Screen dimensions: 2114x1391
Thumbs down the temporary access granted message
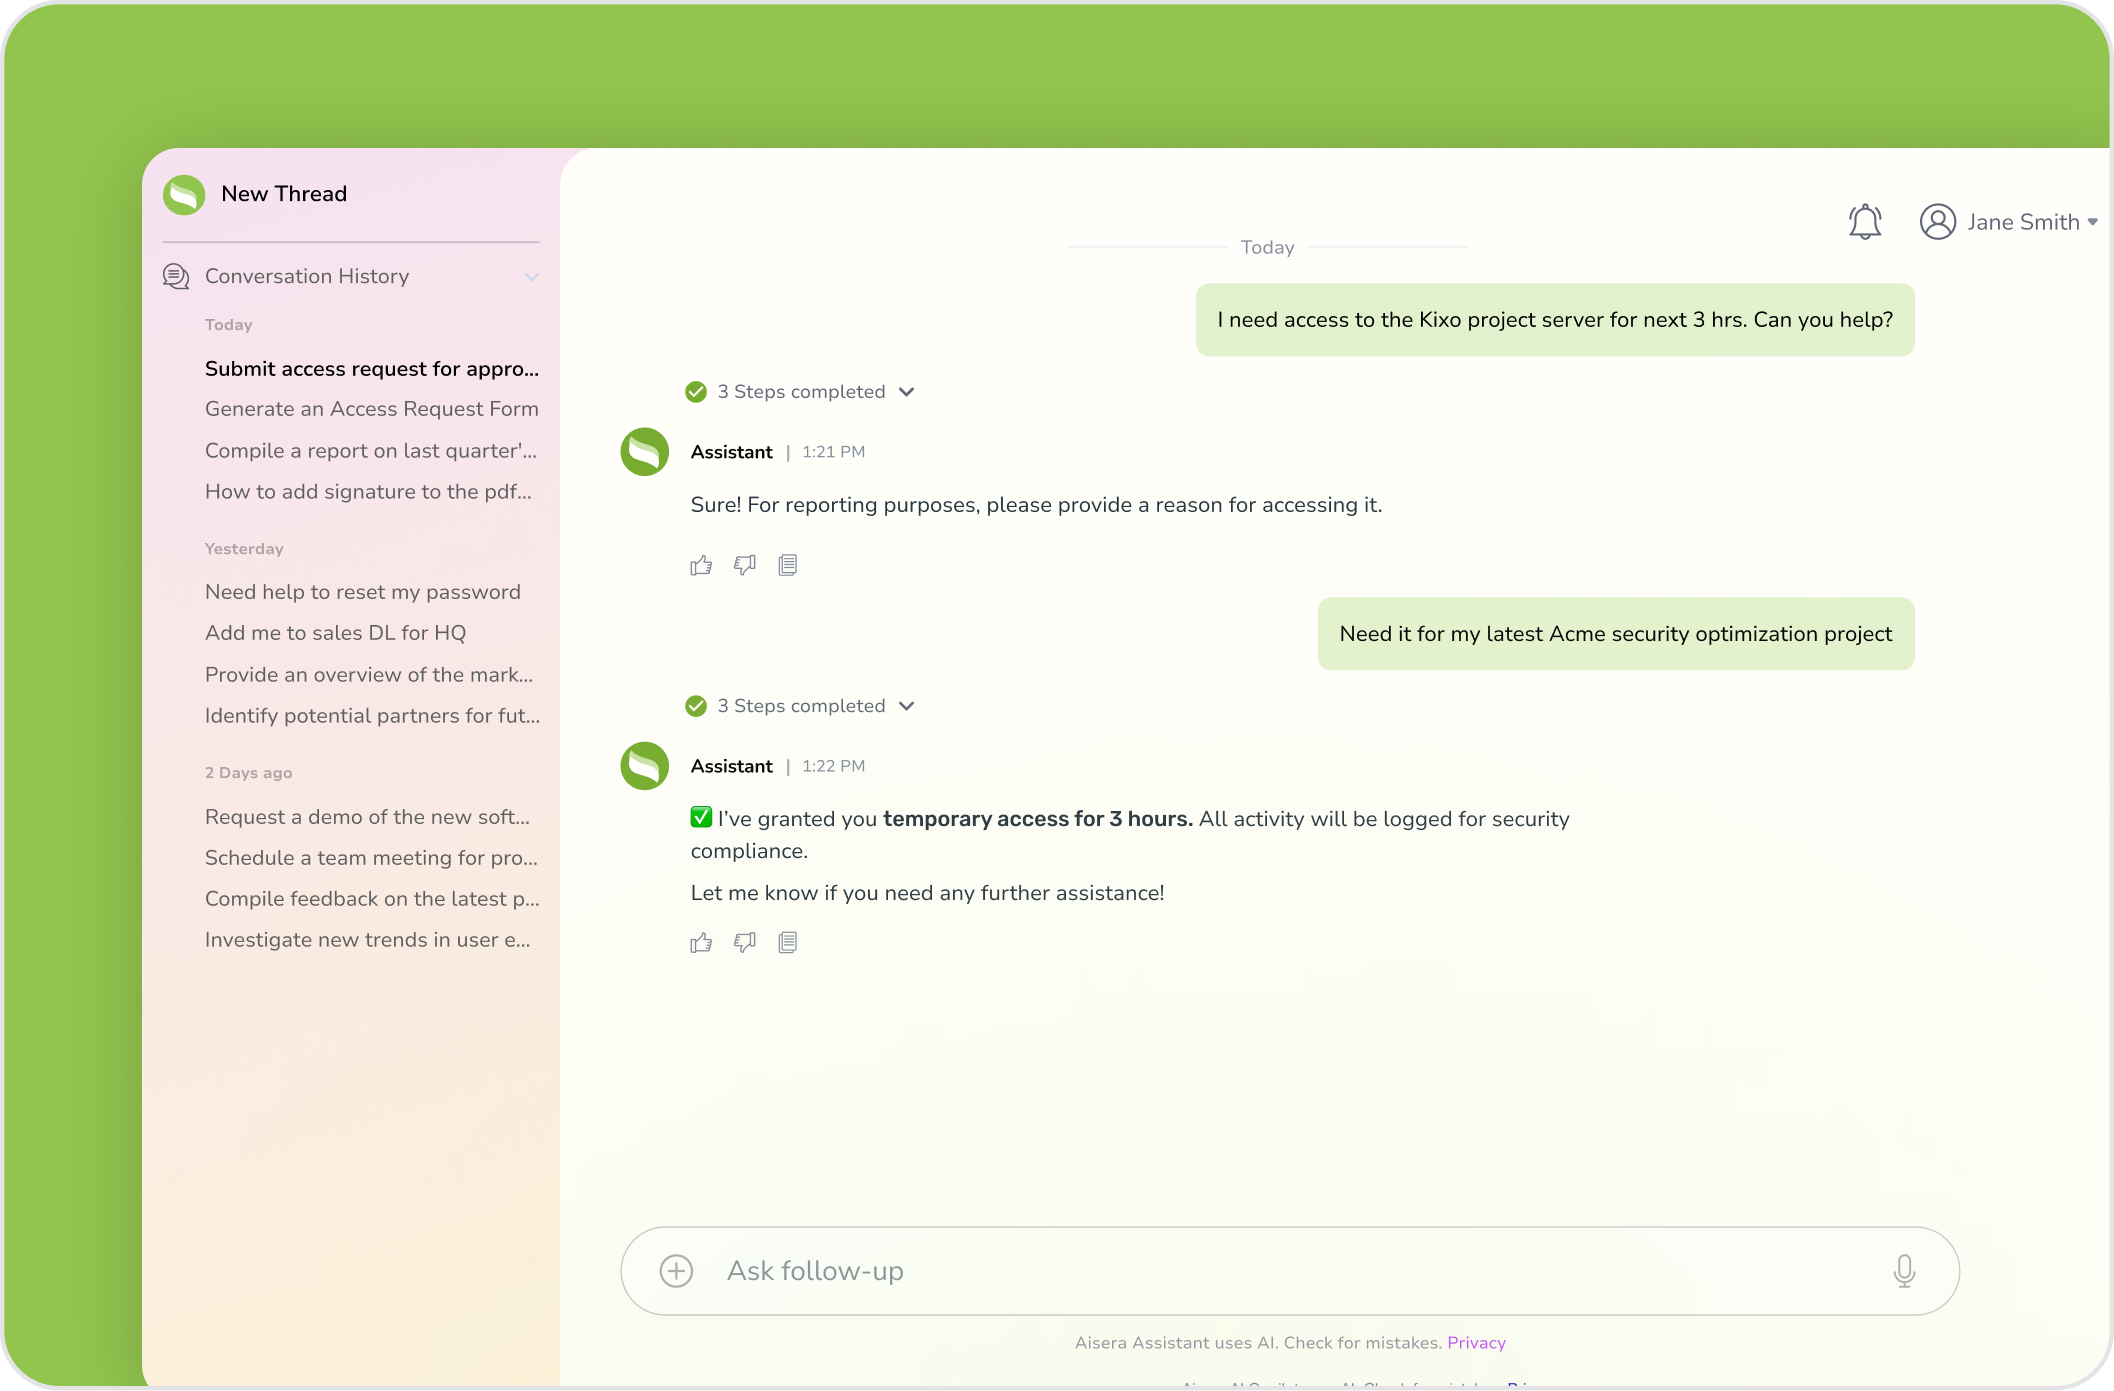point(744,943)
